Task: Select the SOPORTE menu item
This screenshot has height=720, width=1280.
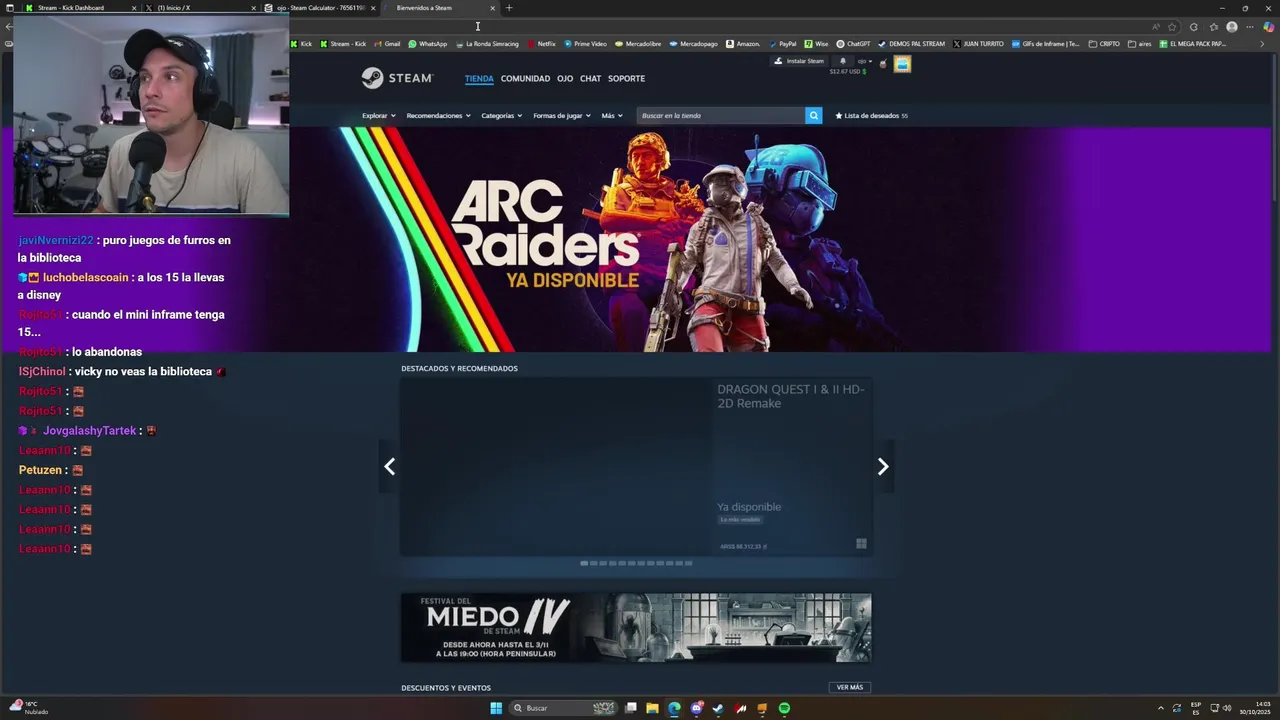Action: [x=626, y=78]
